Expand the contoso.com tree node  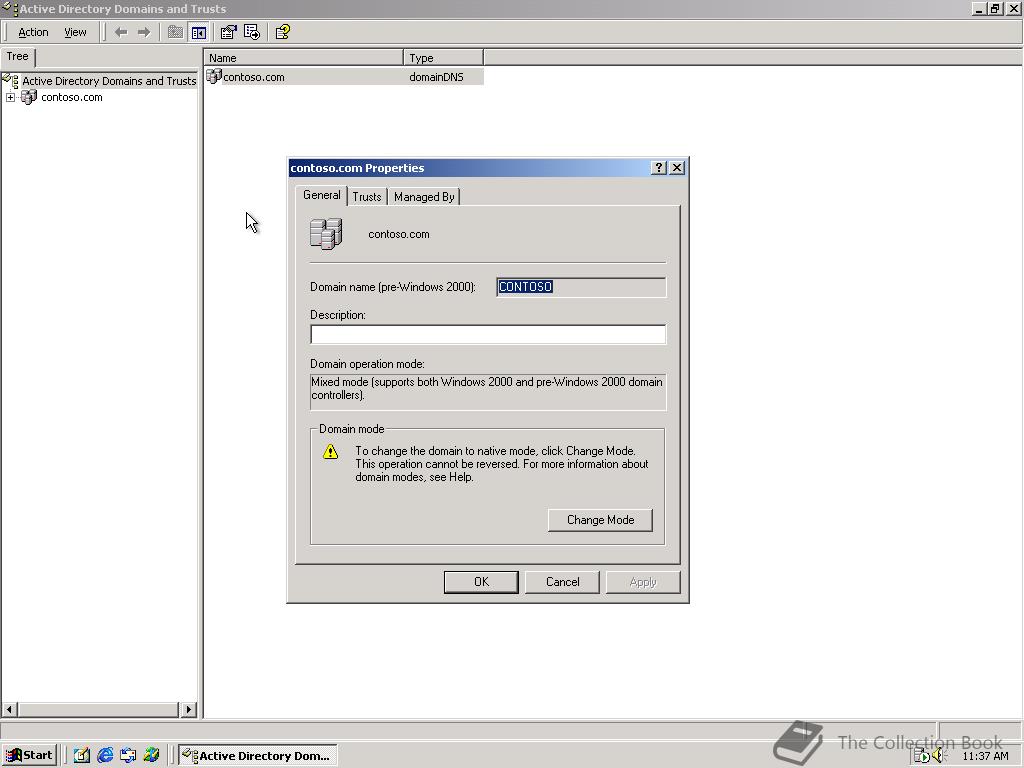point(10,97)
